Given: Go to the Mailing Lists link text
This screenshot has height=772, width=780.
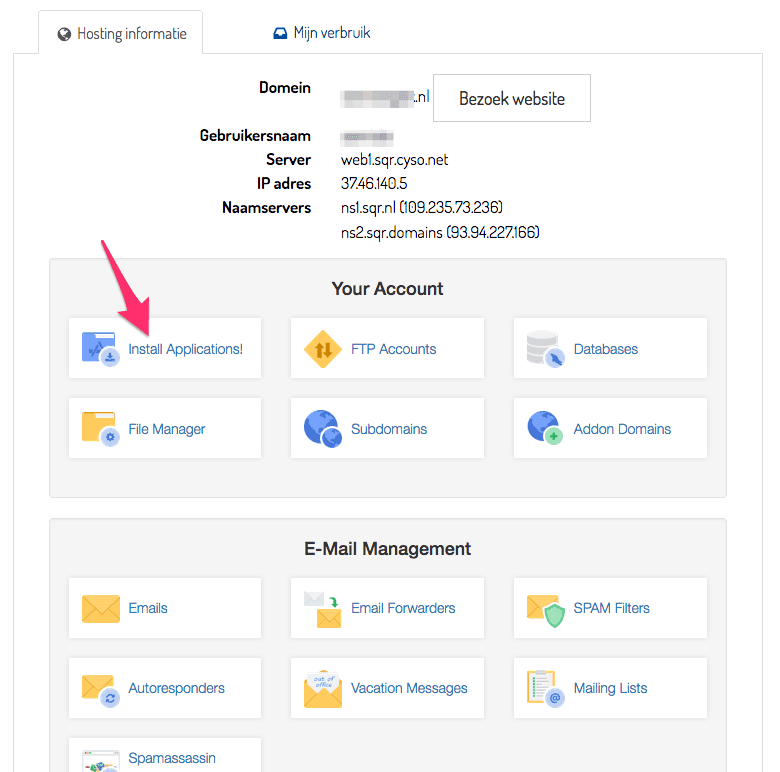Looking at the screenshot, I should point(610,688).
